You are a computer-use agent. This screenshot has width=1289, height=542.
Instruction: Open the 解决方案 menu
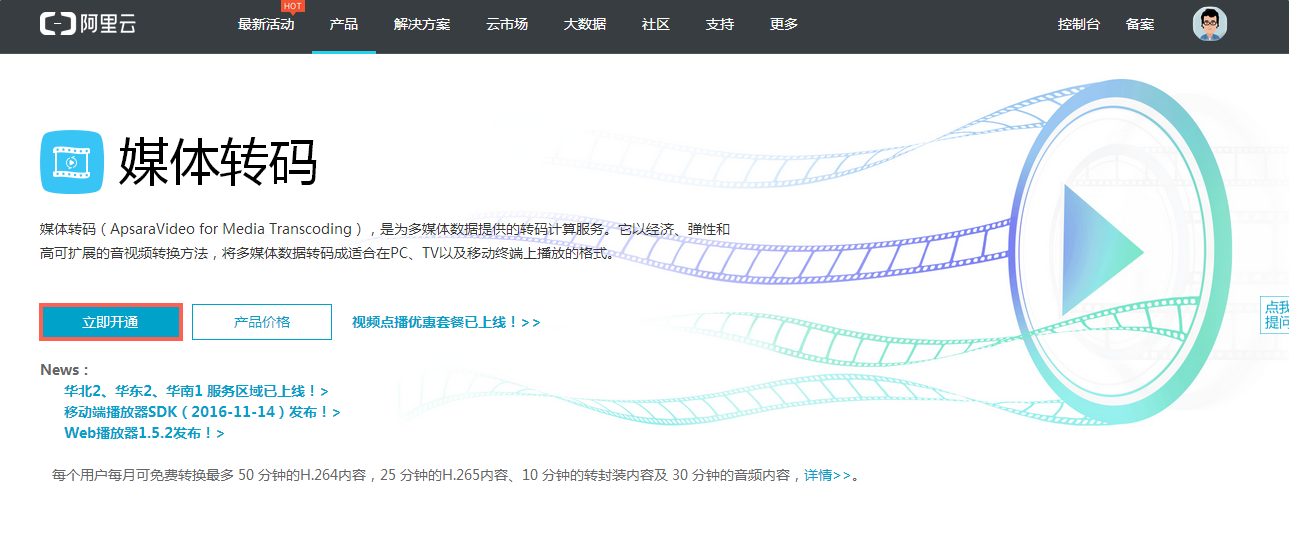422,24
